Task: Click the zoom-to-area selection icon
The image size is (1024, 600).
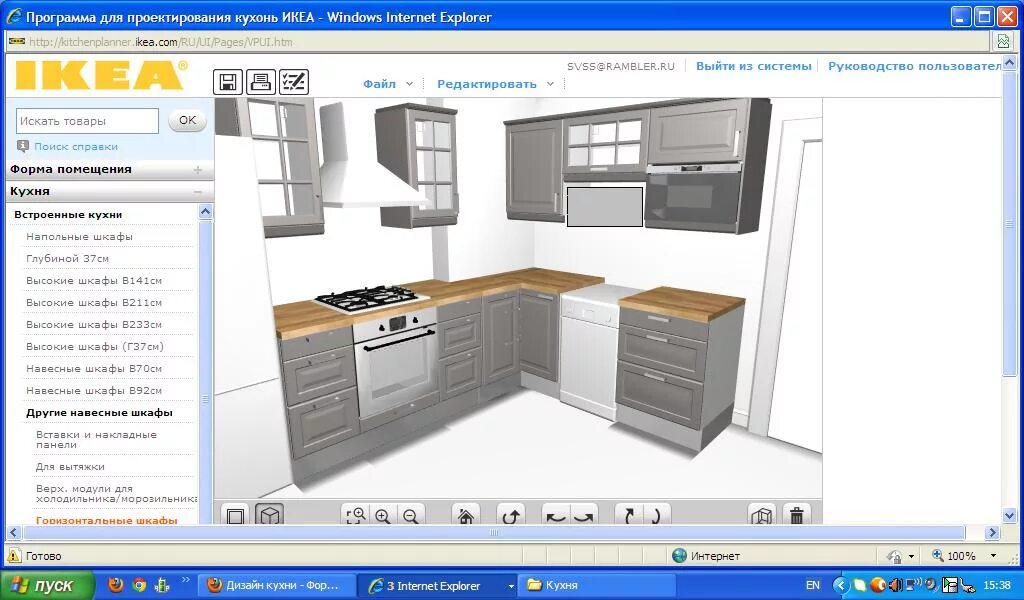Action: 356,516
